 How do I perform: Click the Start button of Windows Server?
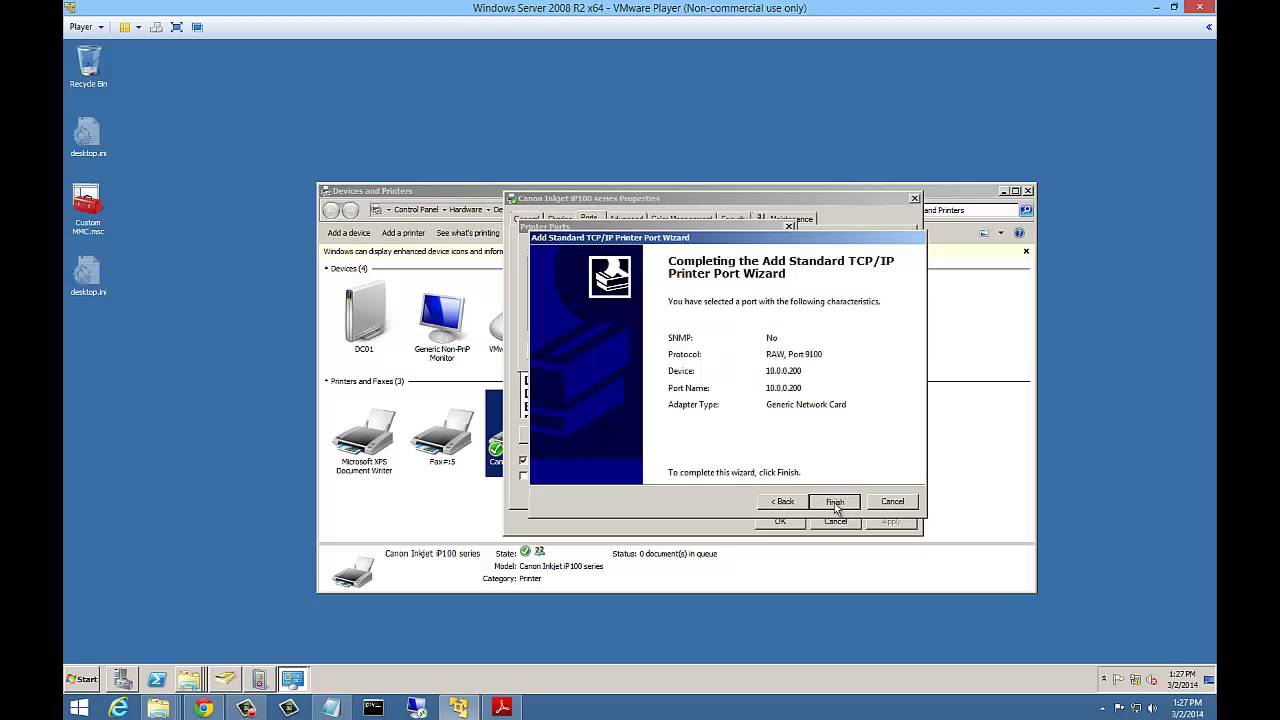click(81, 679)
